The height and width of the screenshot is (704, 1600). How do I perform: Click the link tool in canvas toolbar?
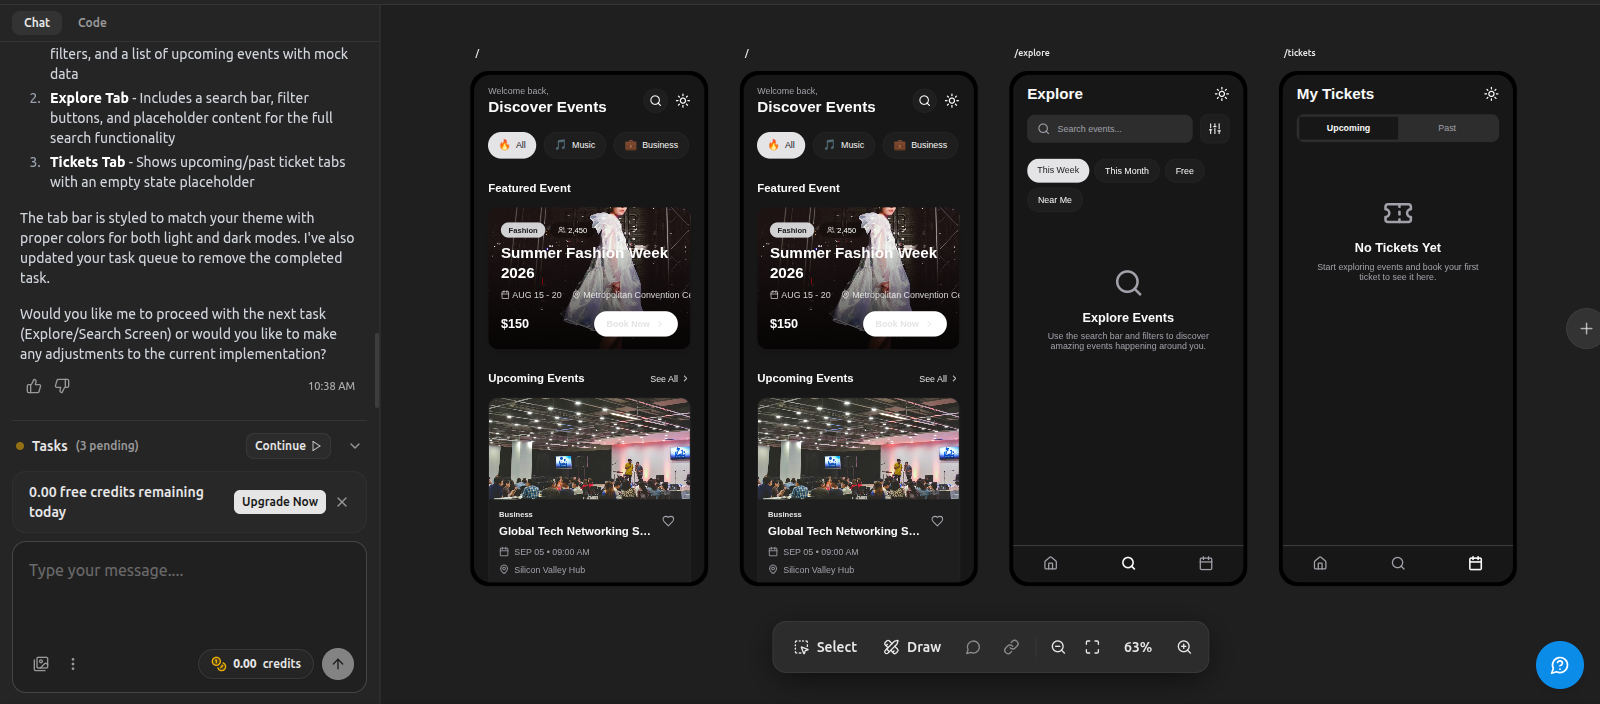click(x=1011, y=647)
